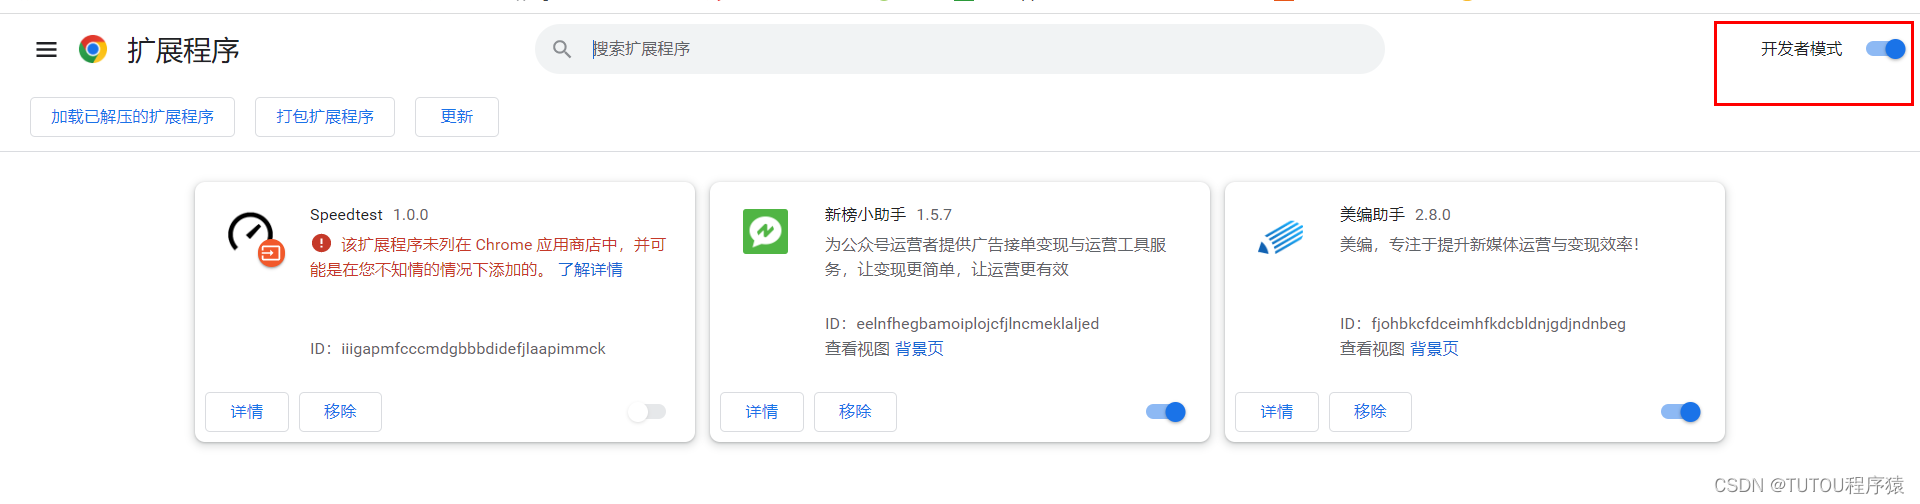
Task: Open the hamburger main menu
Action: 46,49
